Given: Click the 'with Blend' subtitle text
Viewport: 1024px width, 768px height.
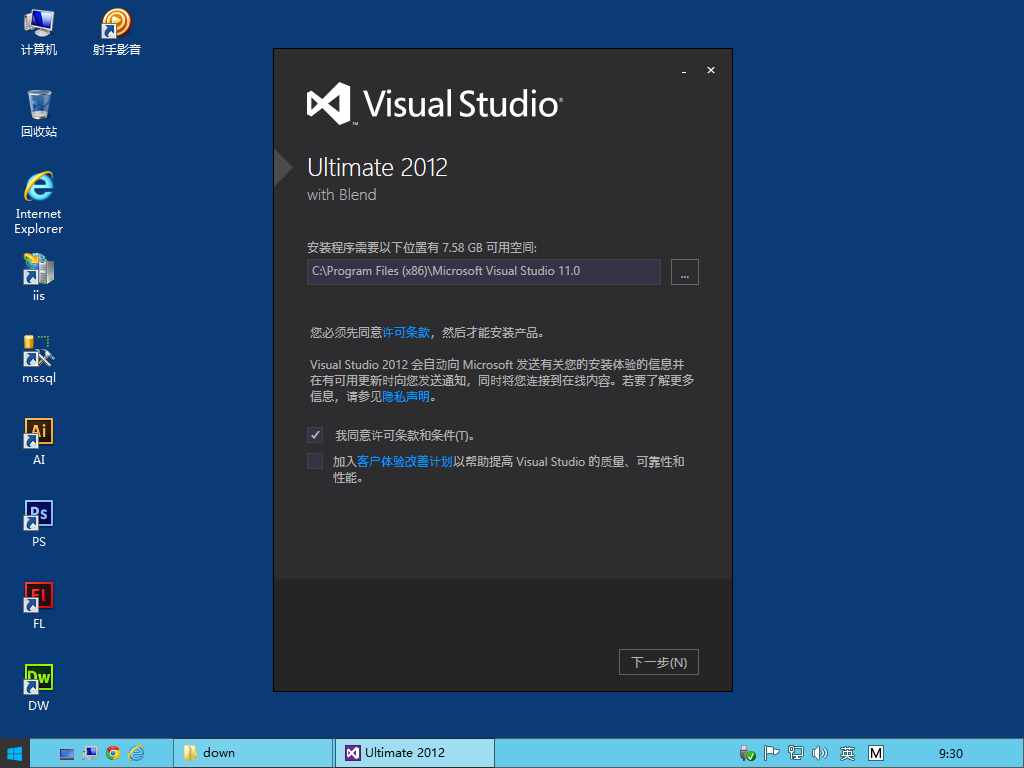Looking at the screenshot, I should (x=342, y=195).
